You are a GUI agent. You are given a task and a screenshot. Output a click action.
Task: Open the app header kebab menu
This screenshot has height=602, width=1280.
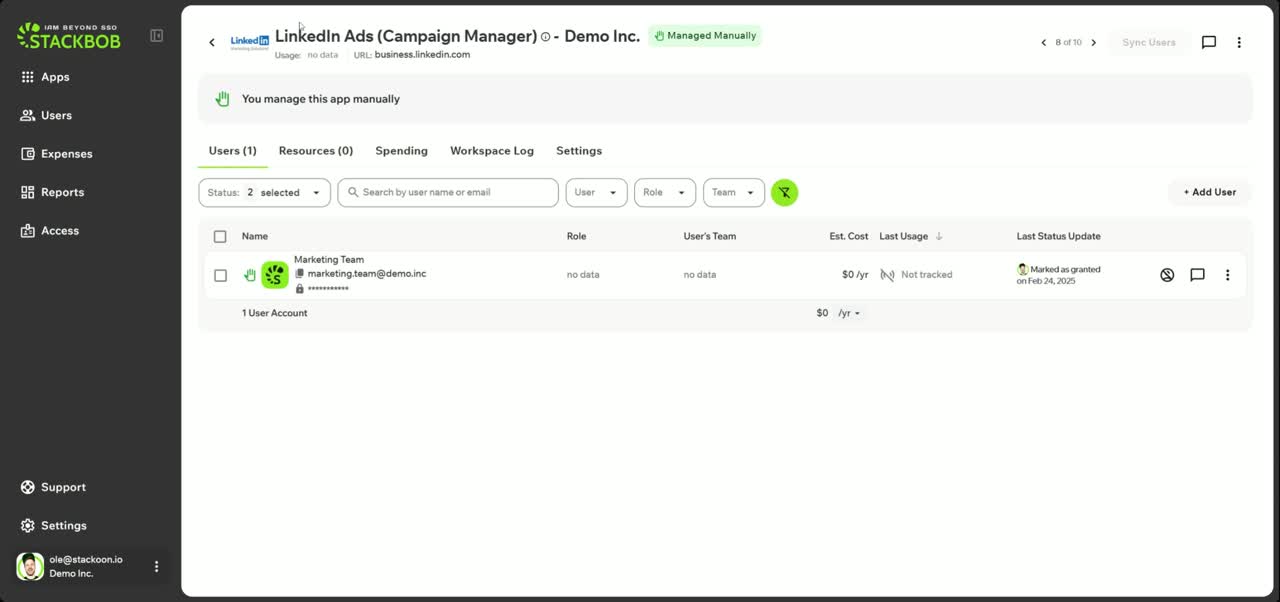click(1239, 43)
